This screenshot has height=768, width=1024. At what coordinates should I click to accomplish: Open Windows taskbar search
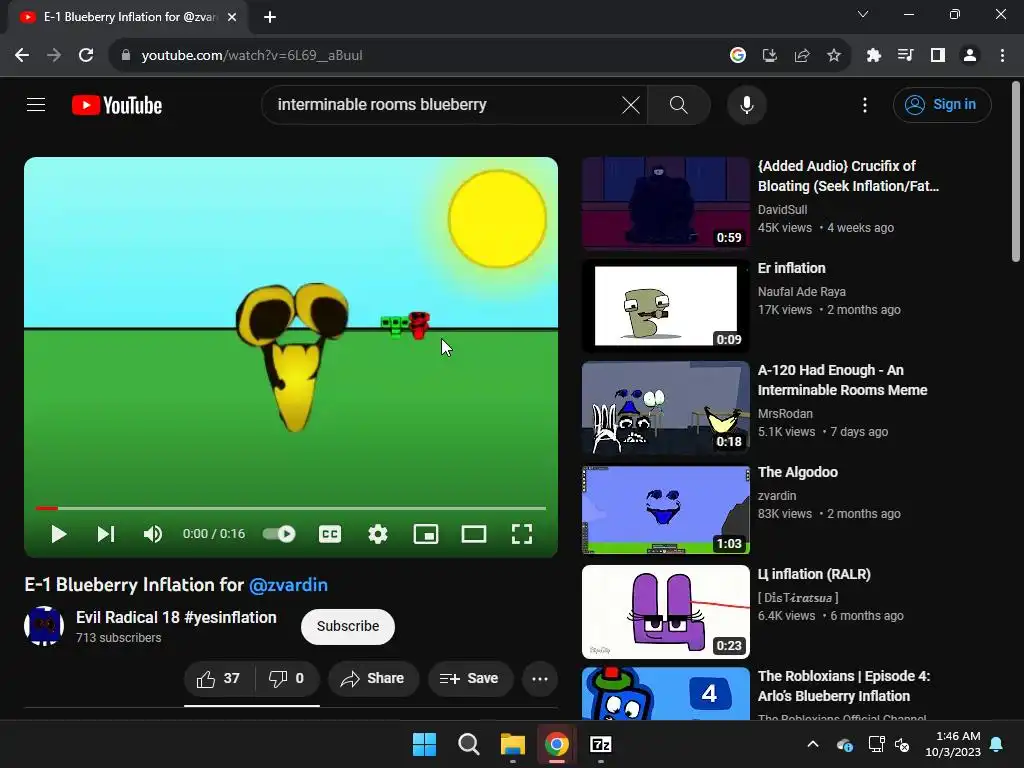click(x=468, y=744)
